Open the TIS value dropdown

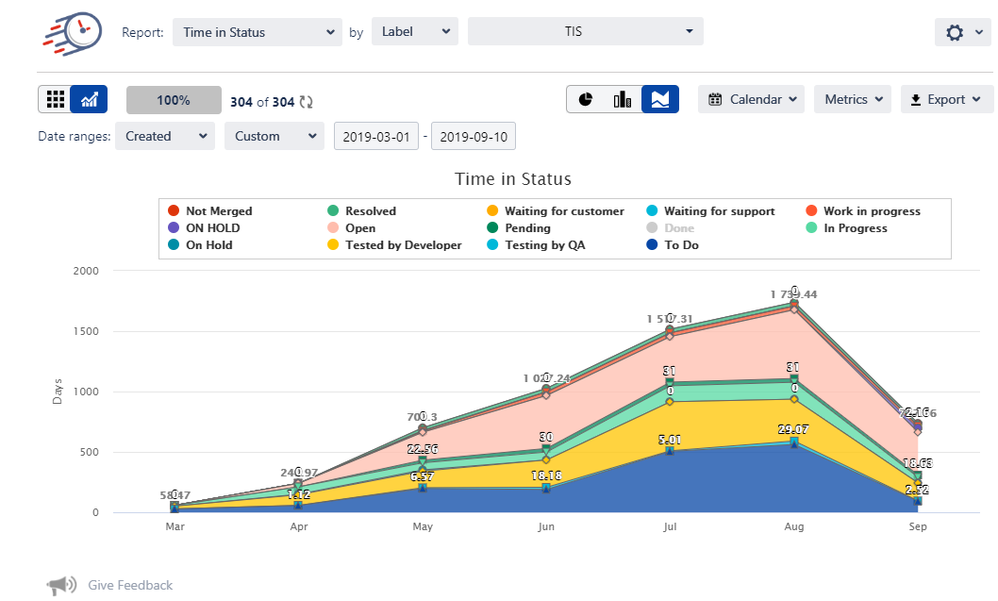tap(586, 31)
